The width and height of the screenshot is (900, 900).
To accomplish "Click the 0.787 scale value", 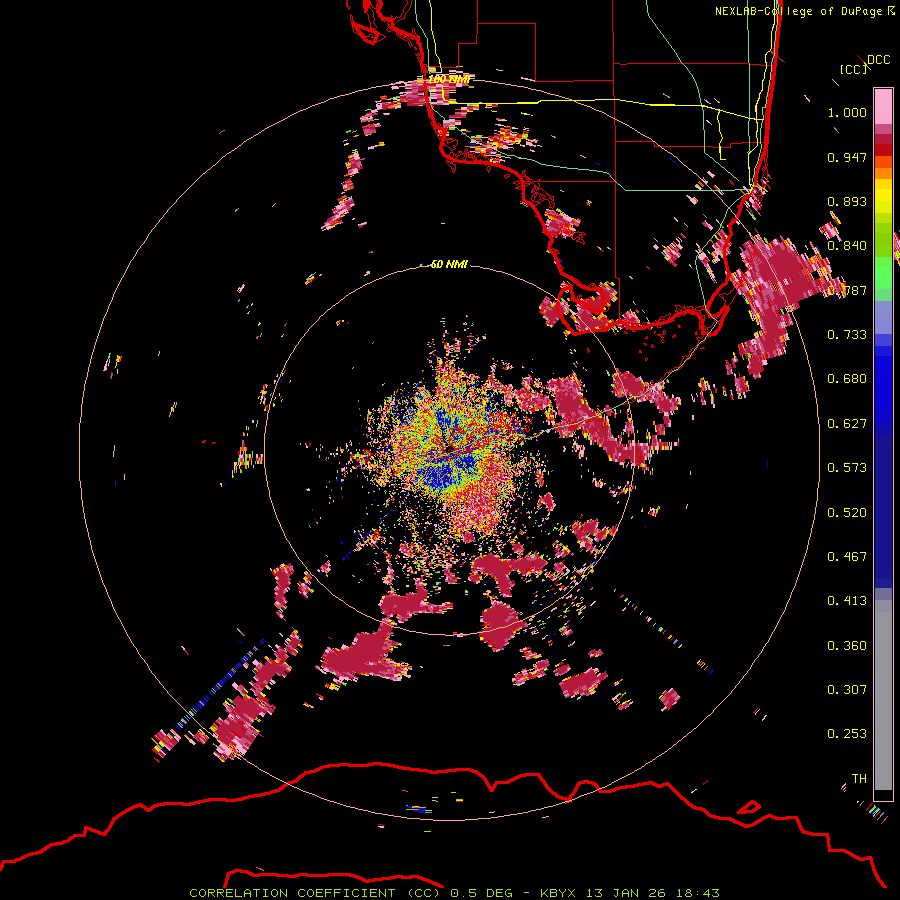I will click(x=847, y=290).
